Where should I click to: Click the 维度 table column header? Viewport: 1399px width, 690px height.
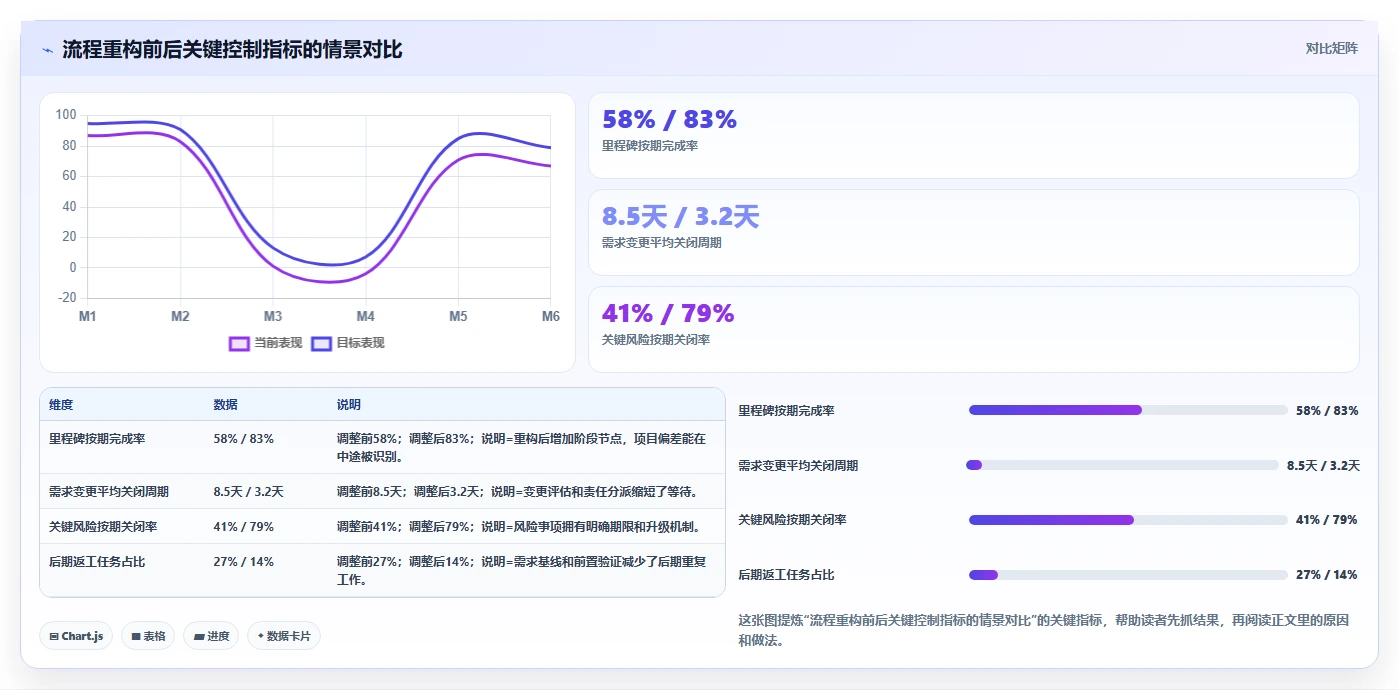coord(61,405)
